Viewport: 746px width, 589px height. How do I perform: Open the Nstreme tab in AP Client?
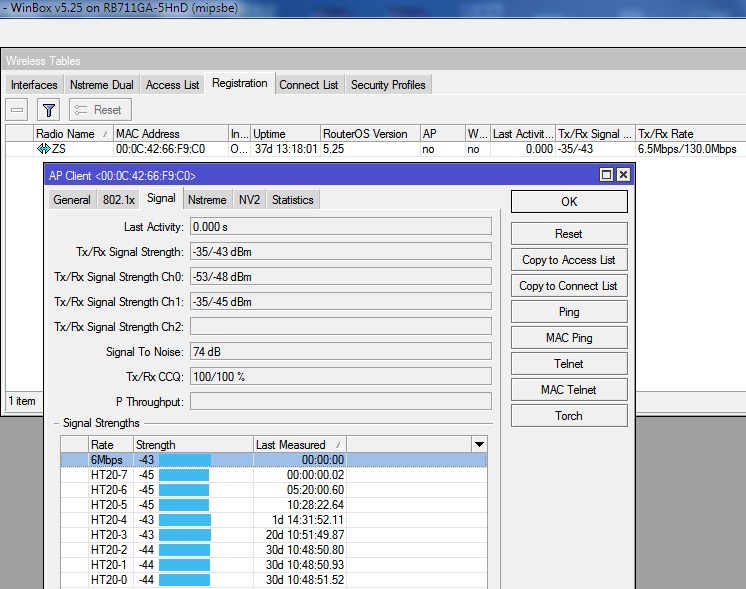click(207, 200)
